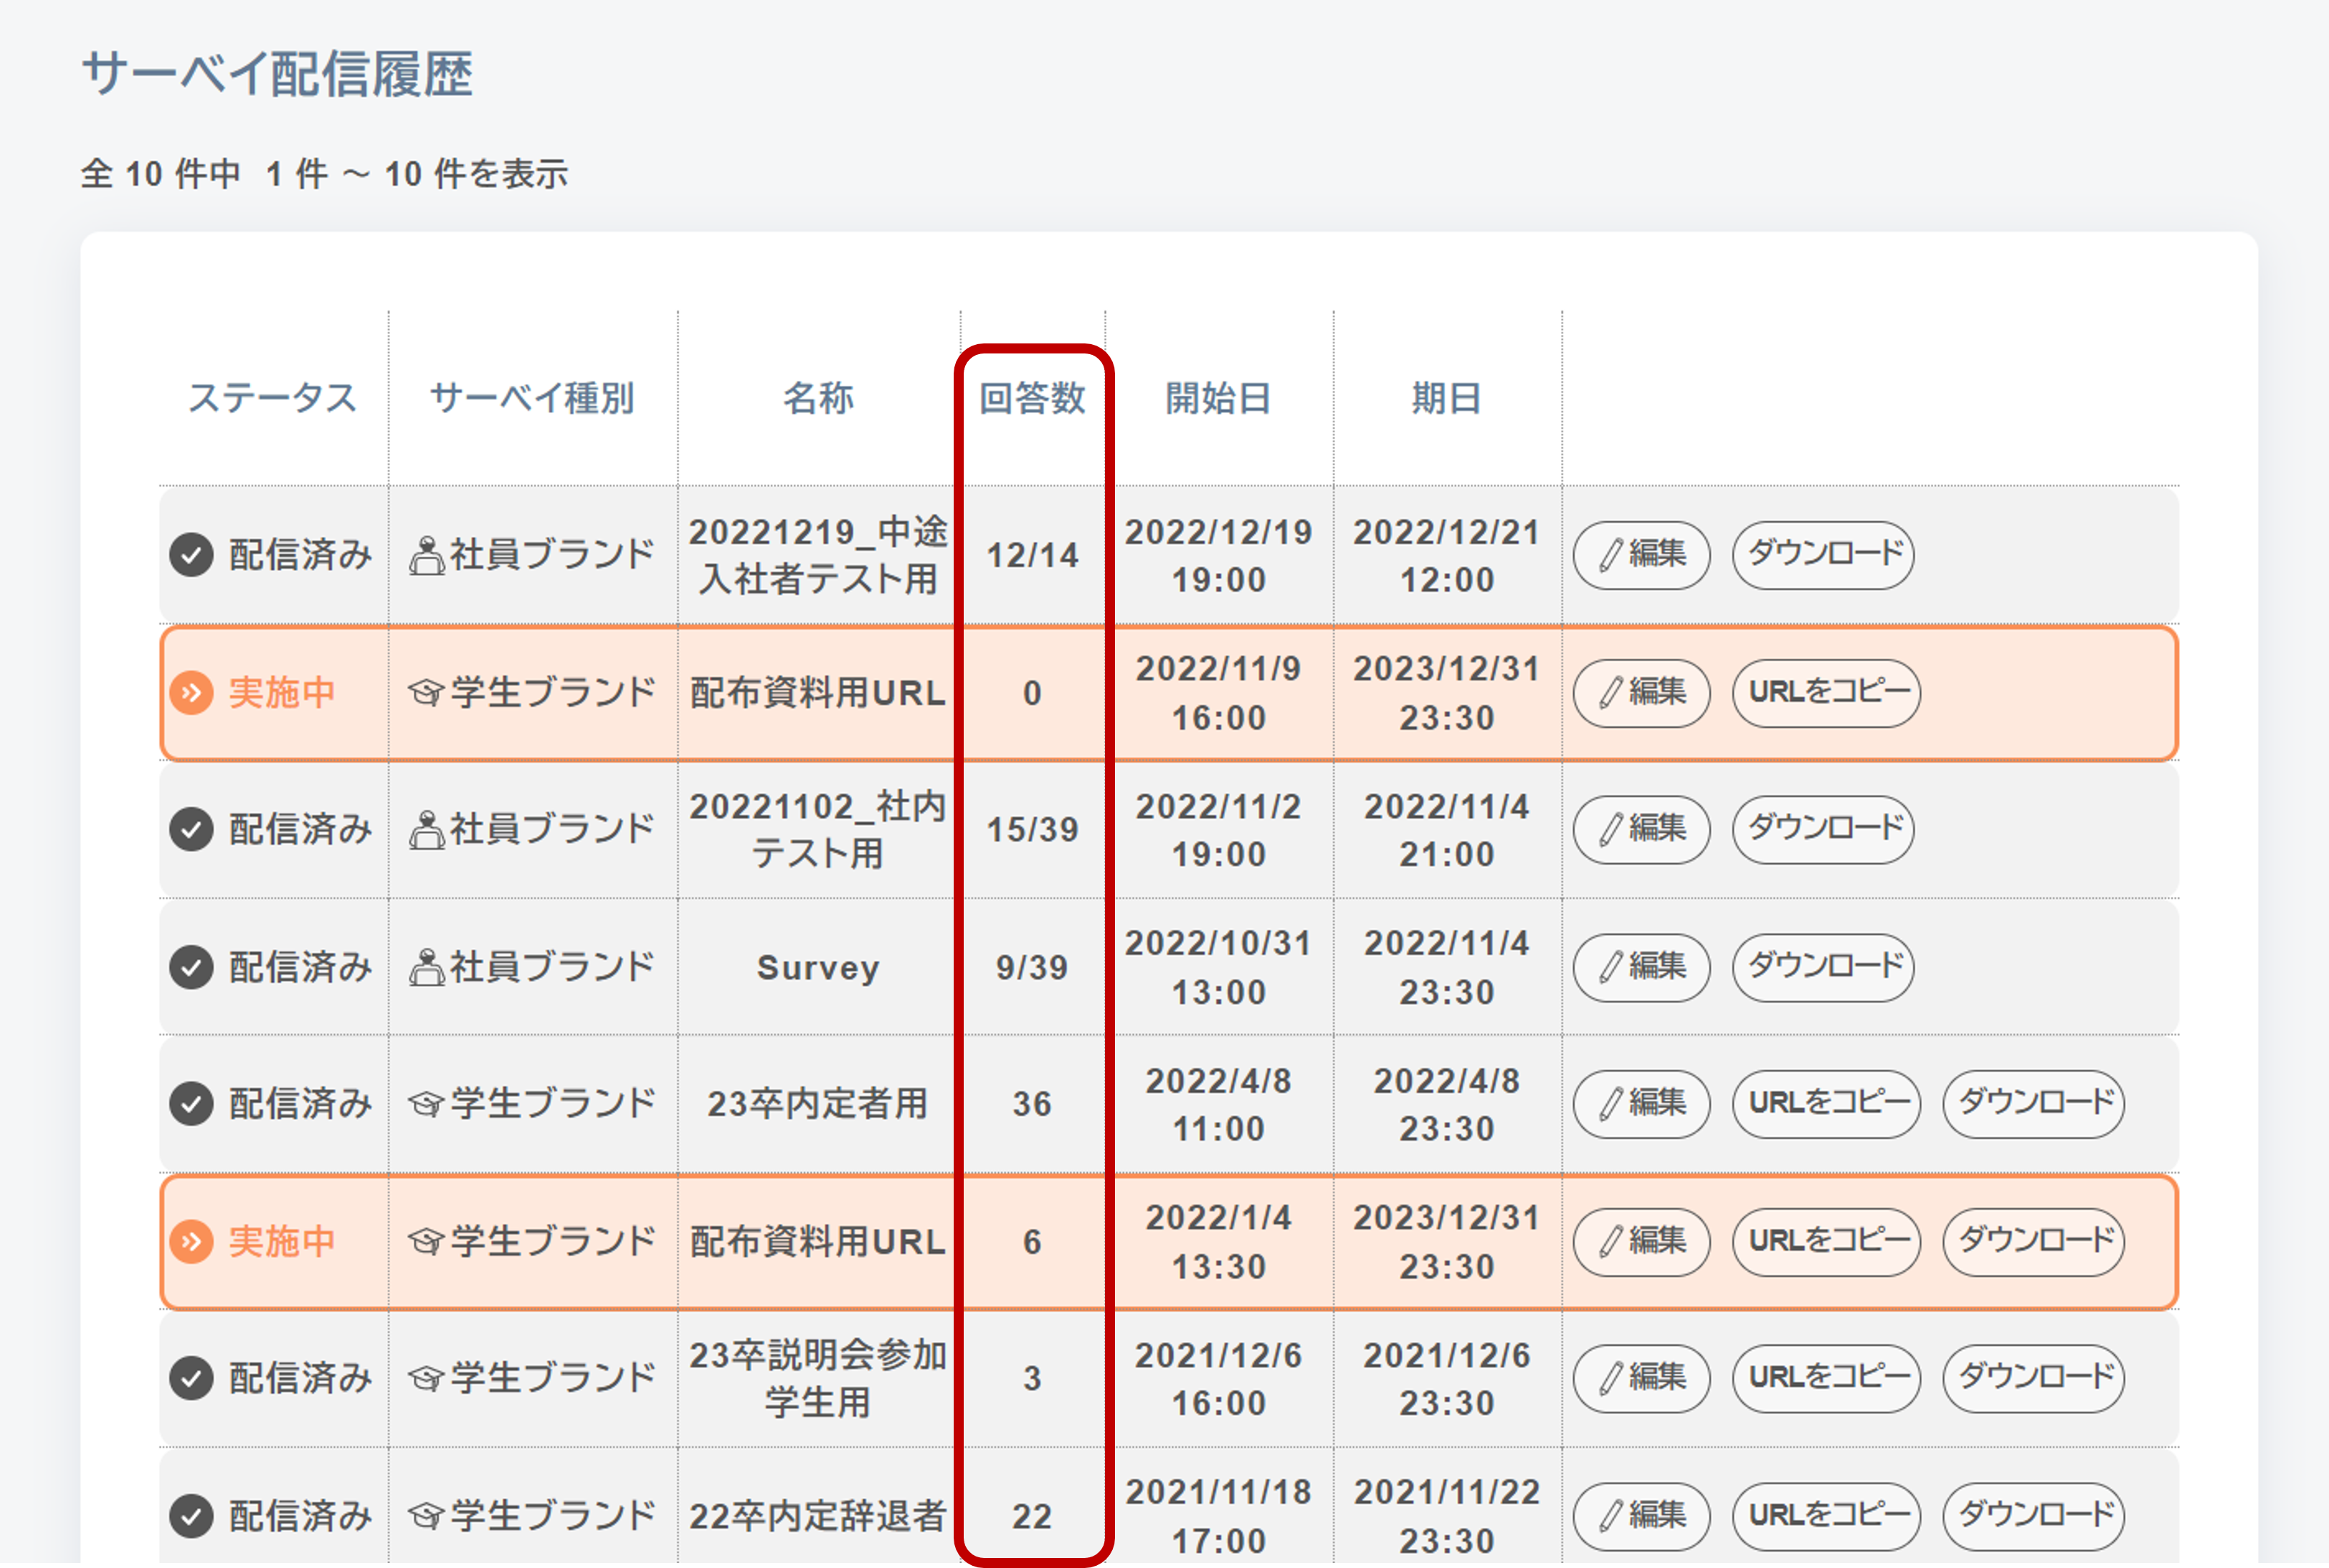This screenshot has height=1568, width=2329.
Task: Click checkmark icon of 22卒内定辞退者 row
Action: pyautogui.click(x=191, y=1516)
